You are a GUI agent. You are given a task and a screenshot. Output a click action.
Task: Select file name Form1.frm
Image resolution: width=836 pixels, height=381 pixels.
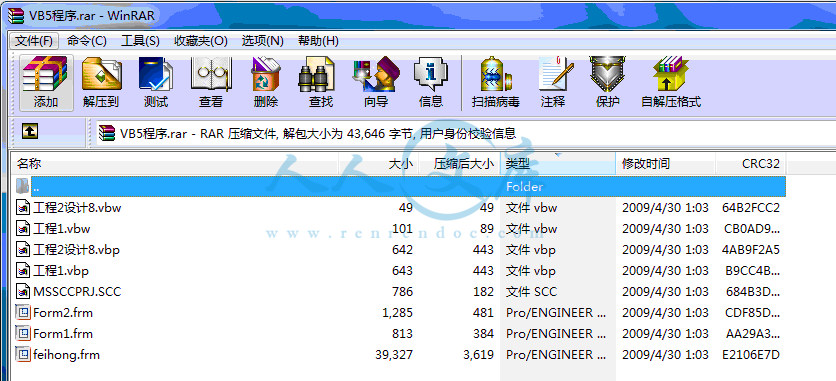[63, 334]
